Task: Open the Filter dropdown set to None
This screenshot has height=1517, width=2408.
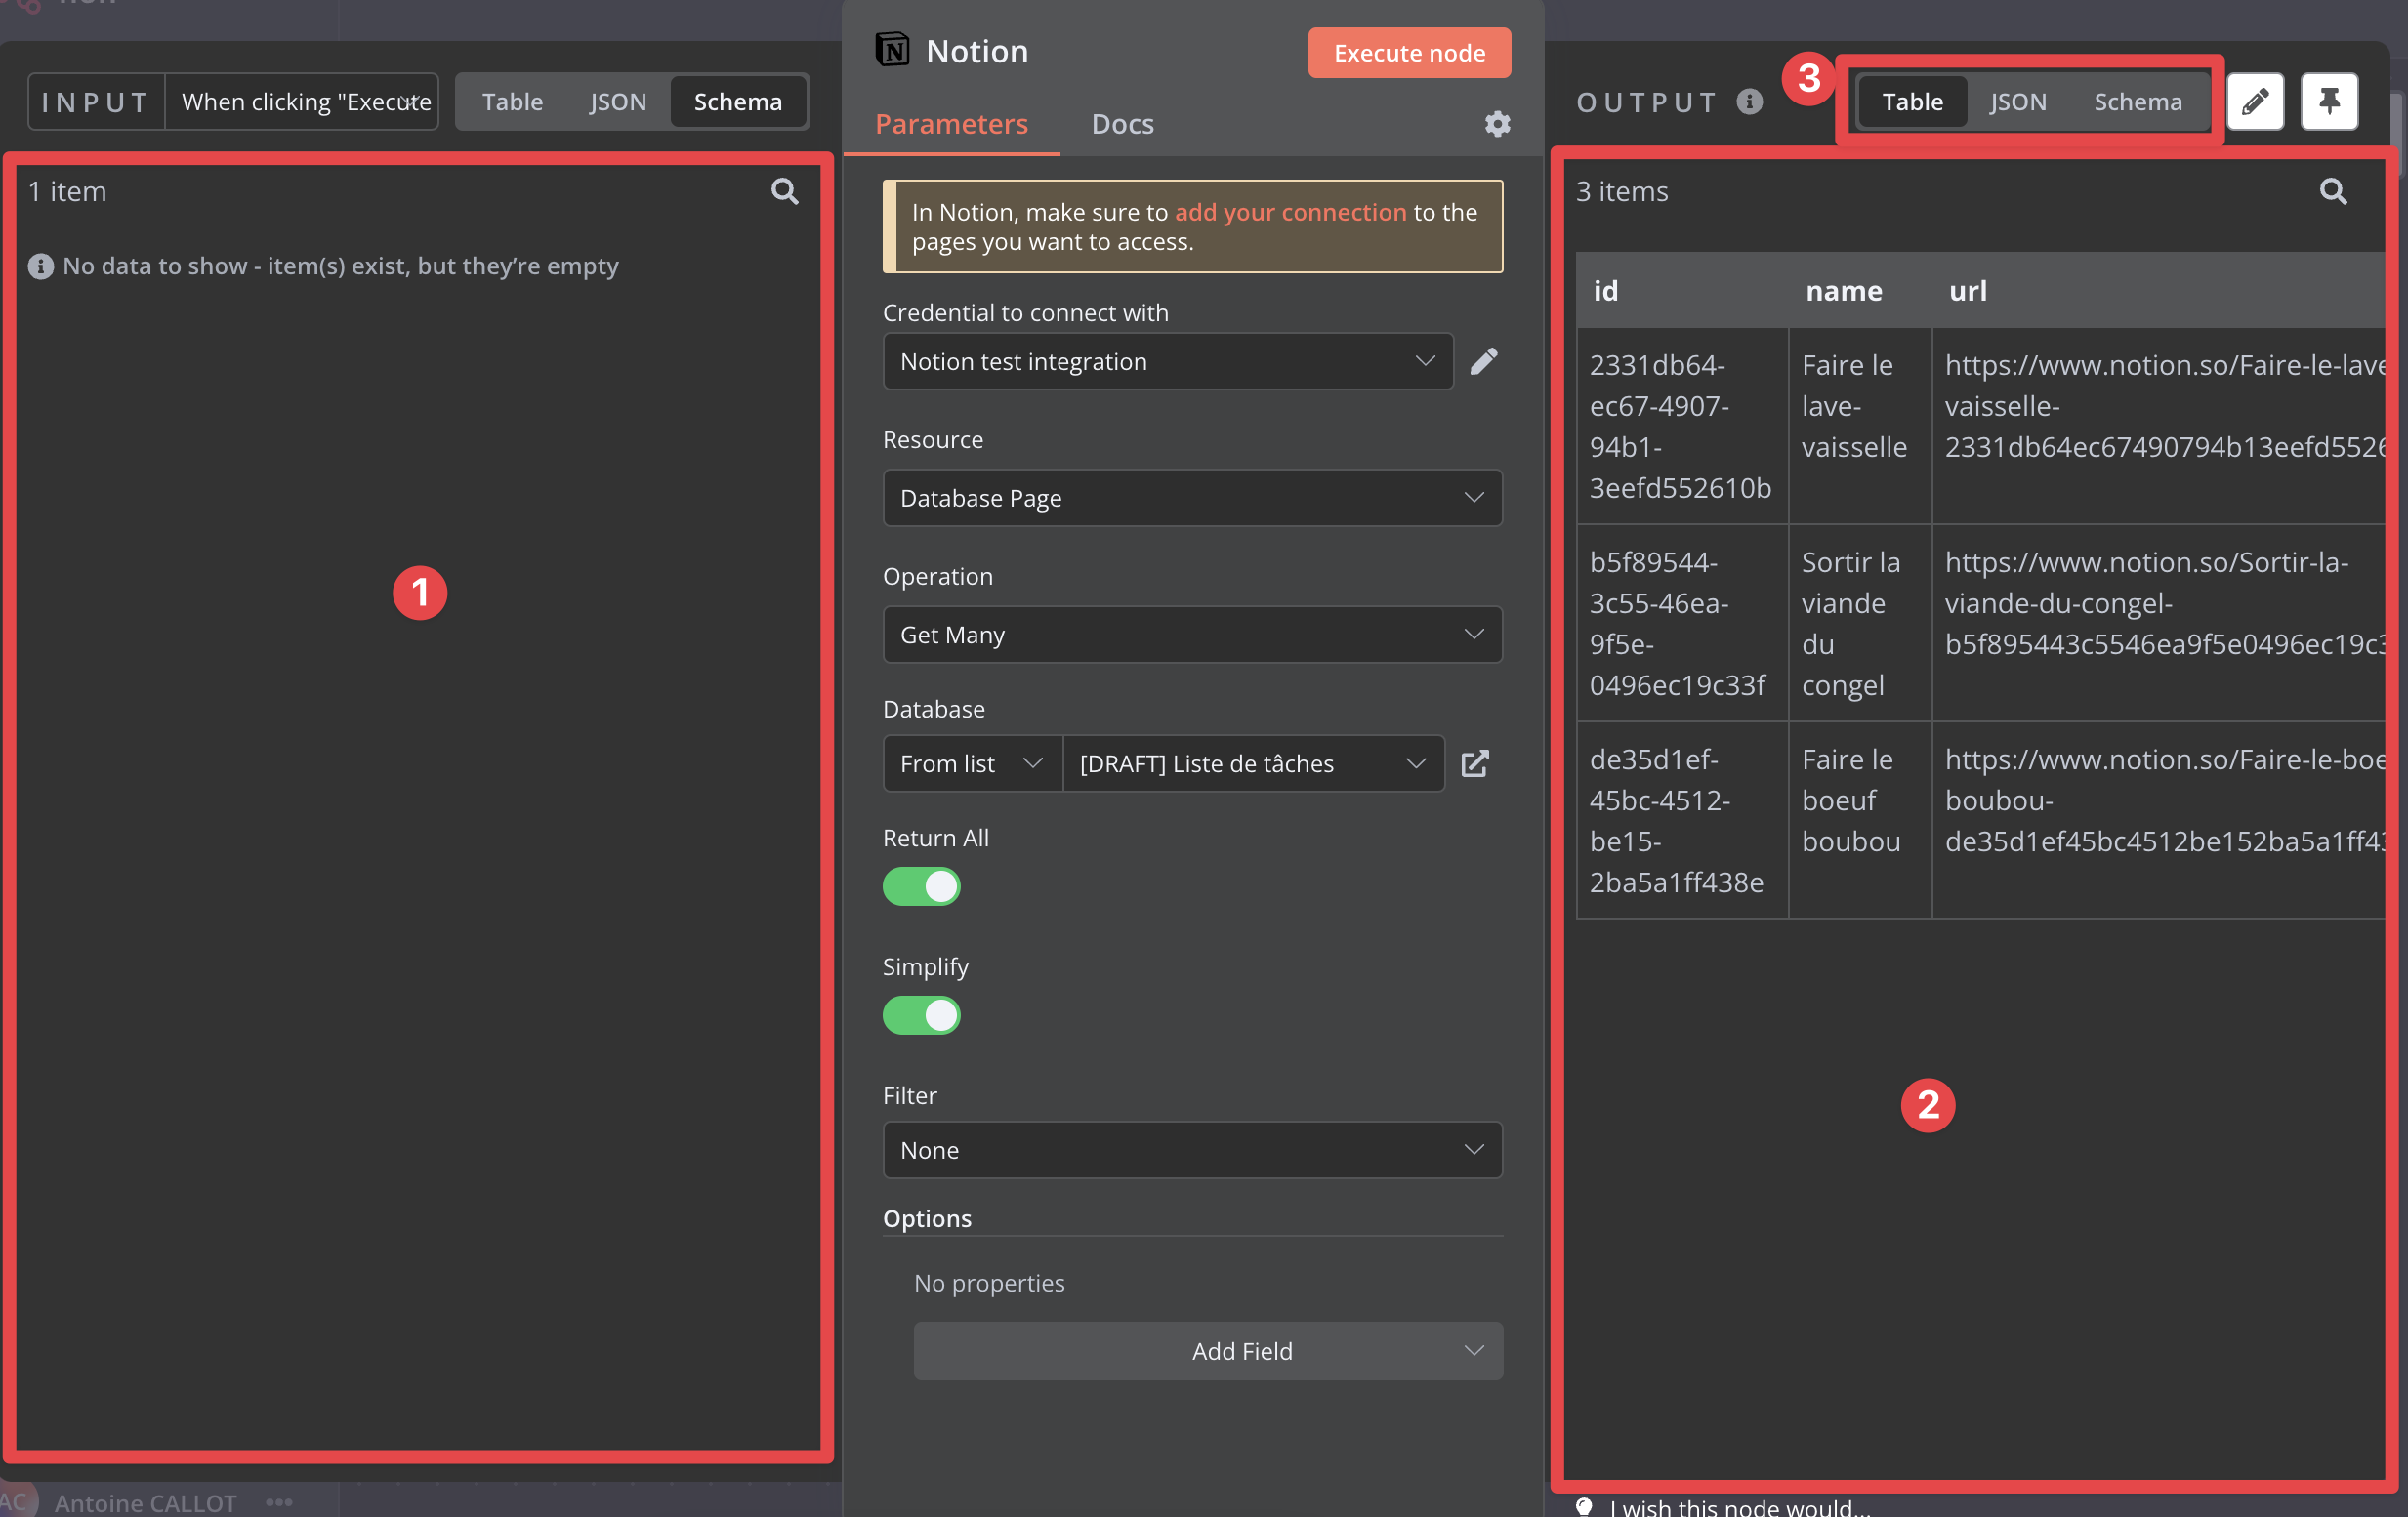Action: pyautogui.click(x=1192, y=1150)
